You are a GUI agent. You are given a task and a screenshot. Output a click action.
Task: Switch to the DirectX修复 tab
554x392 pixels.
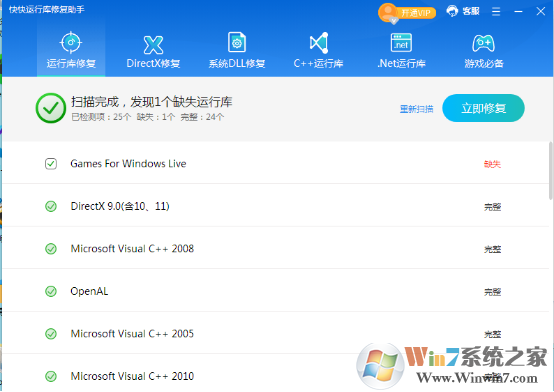click(x=153, y=51)
